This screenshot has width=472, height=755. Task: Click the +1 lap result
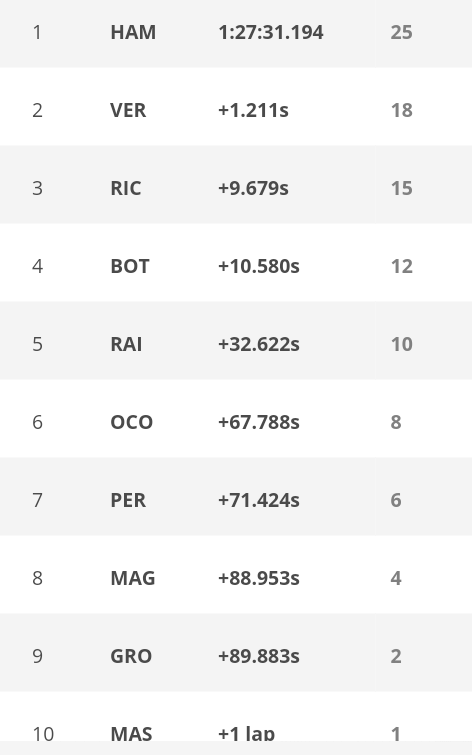coord(247,734)
